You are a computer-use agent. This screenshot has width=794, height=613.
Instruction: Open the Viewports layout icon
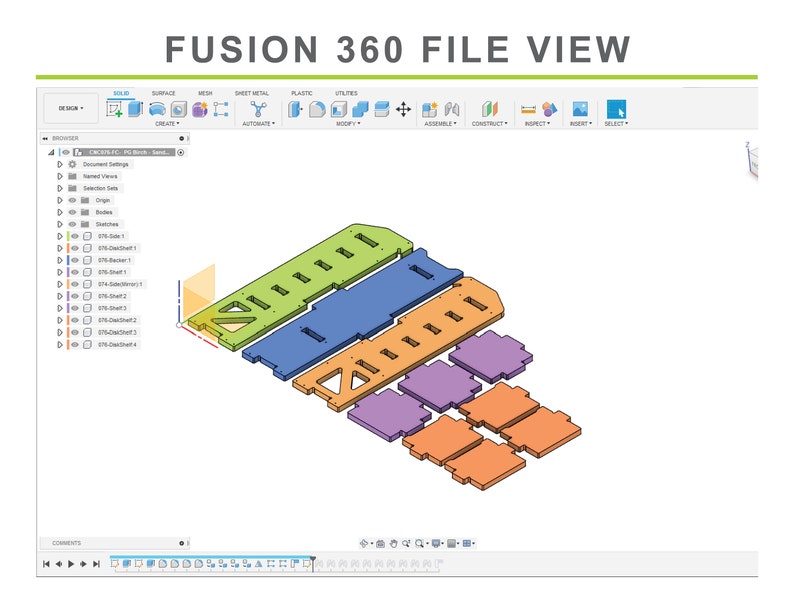[x=467, y=543]
